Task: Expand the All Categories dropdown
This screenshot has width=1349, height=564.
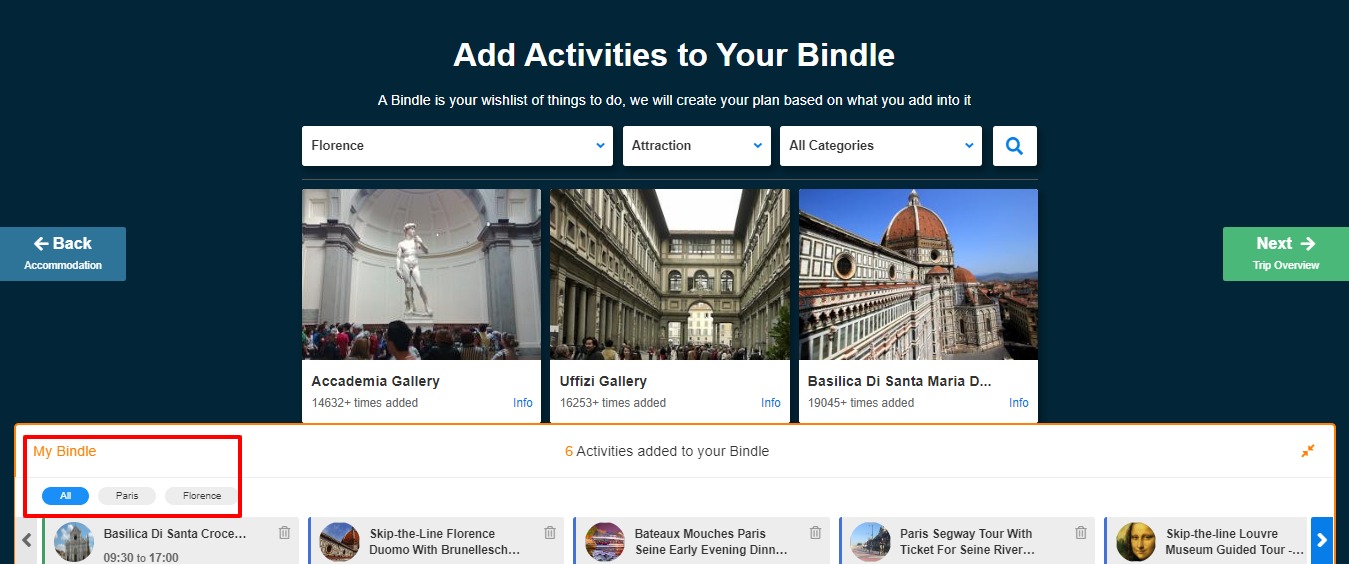Action: point(880,146)
